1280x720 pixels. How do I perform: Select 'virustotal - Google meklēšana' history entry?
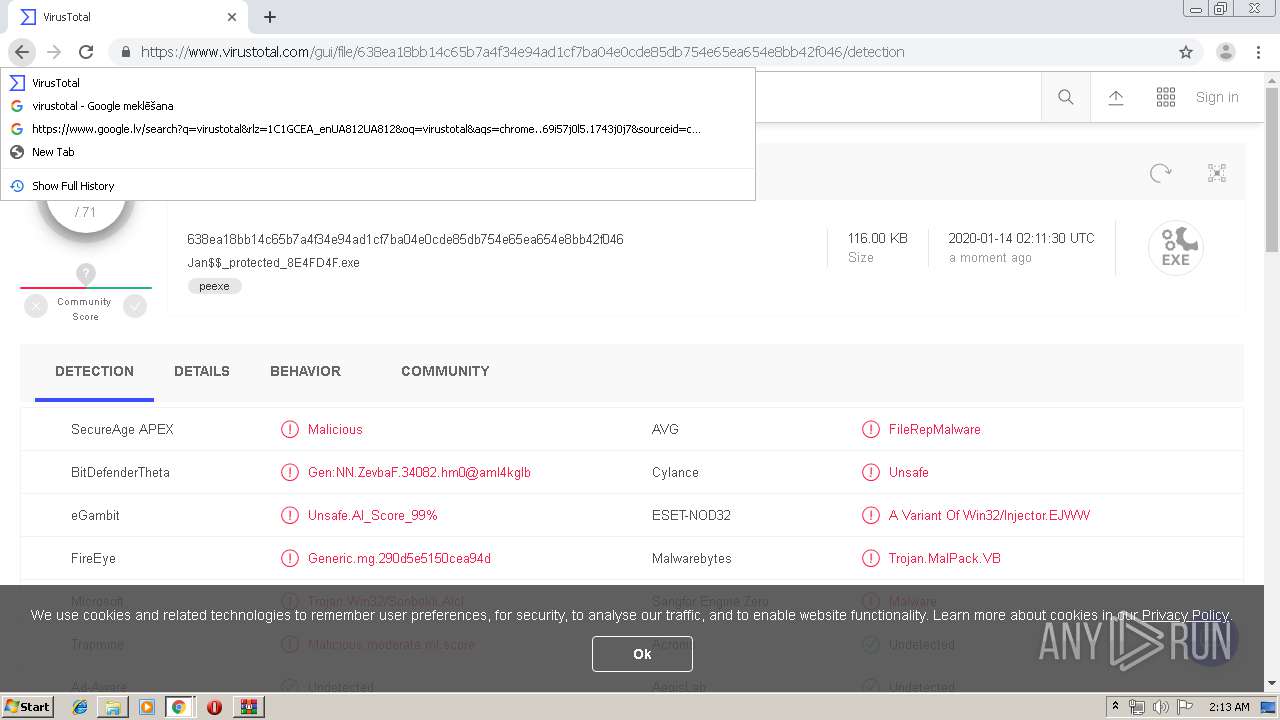pos(378,106)
